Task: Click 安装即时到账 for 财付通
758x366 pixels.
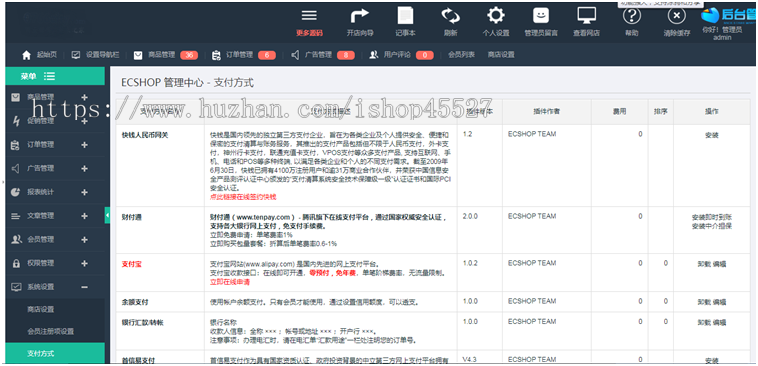Action: [712, 218]
